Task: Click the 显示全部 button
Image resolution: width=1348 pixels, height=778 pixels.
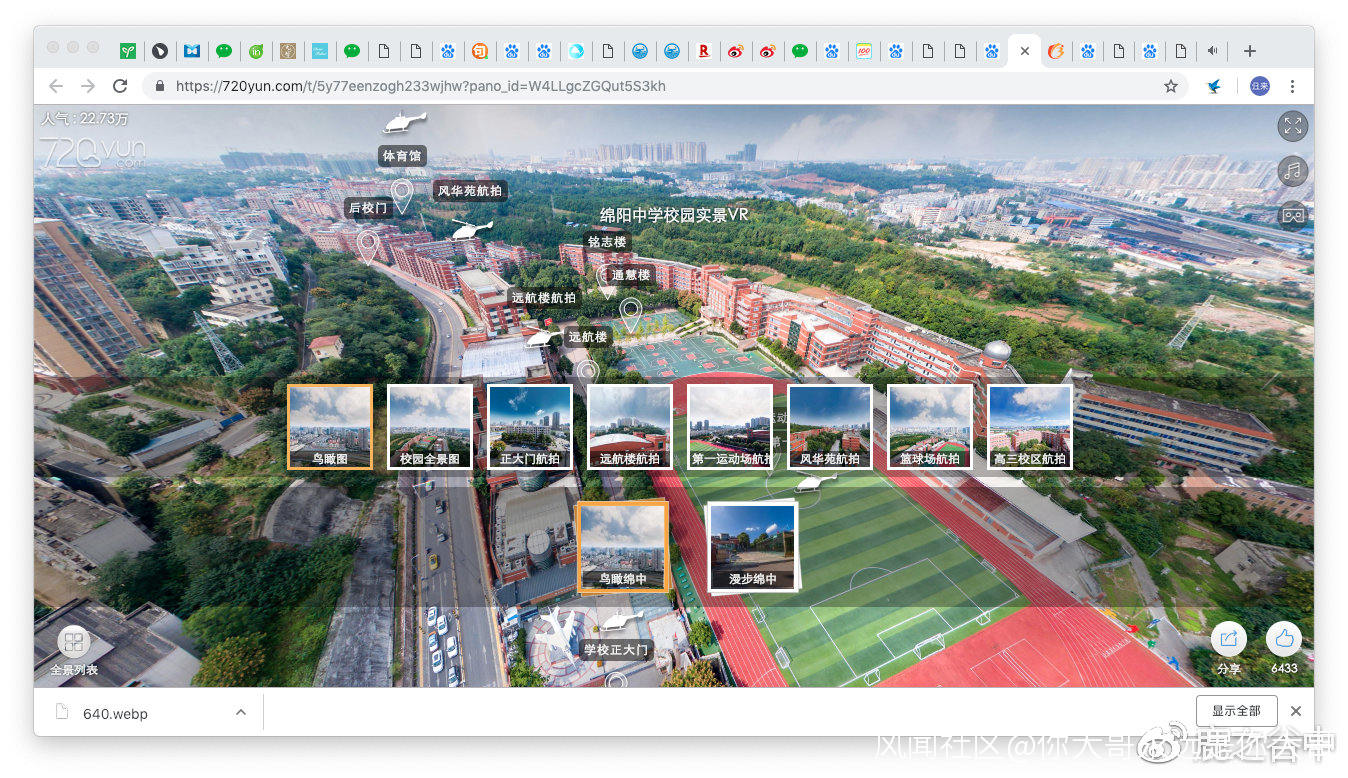Action: (x=1236, y=711)
